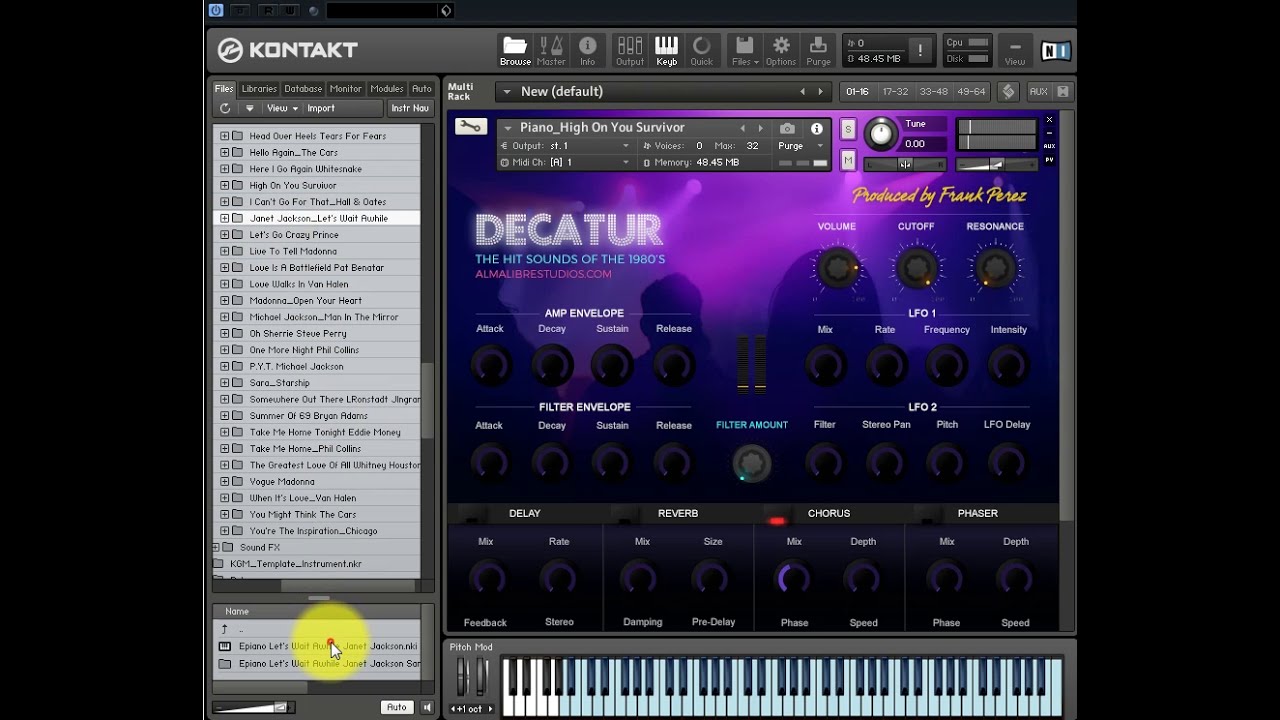Screen dimensions: 1280x720
Task: Expand the Vogue Madonna folder
Action: (224, 481)
